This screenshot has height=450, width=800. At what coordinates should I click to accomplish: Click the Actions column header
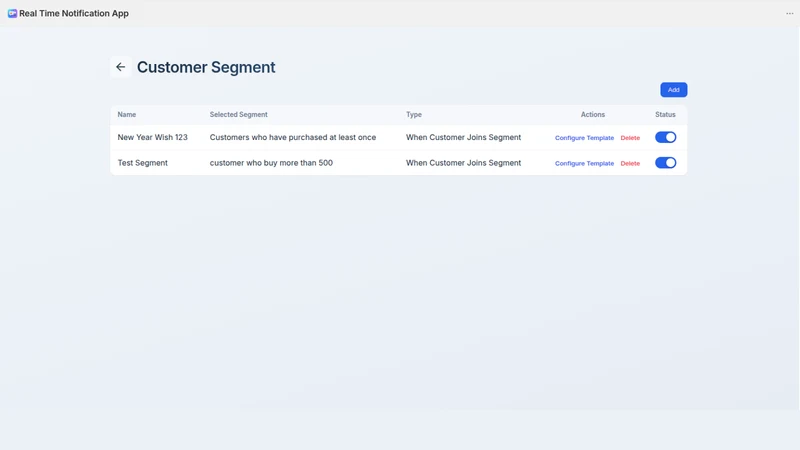(592, 115)
